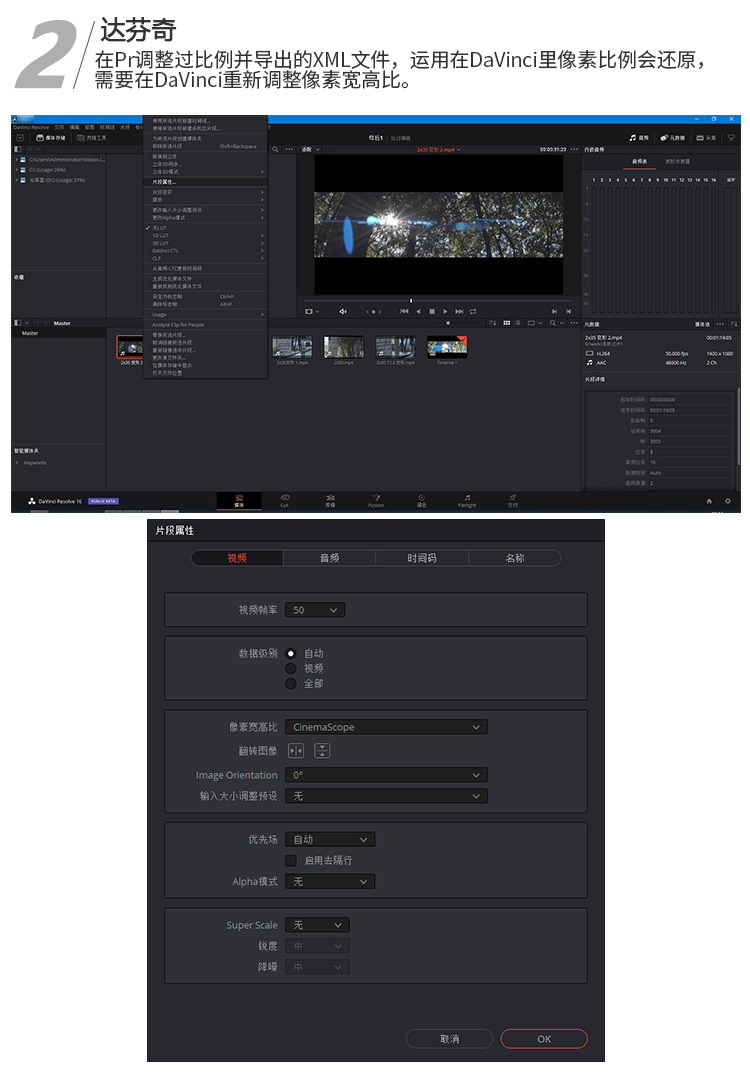
Task: Open Usage submenu in context menu
Action: [205, 314]
